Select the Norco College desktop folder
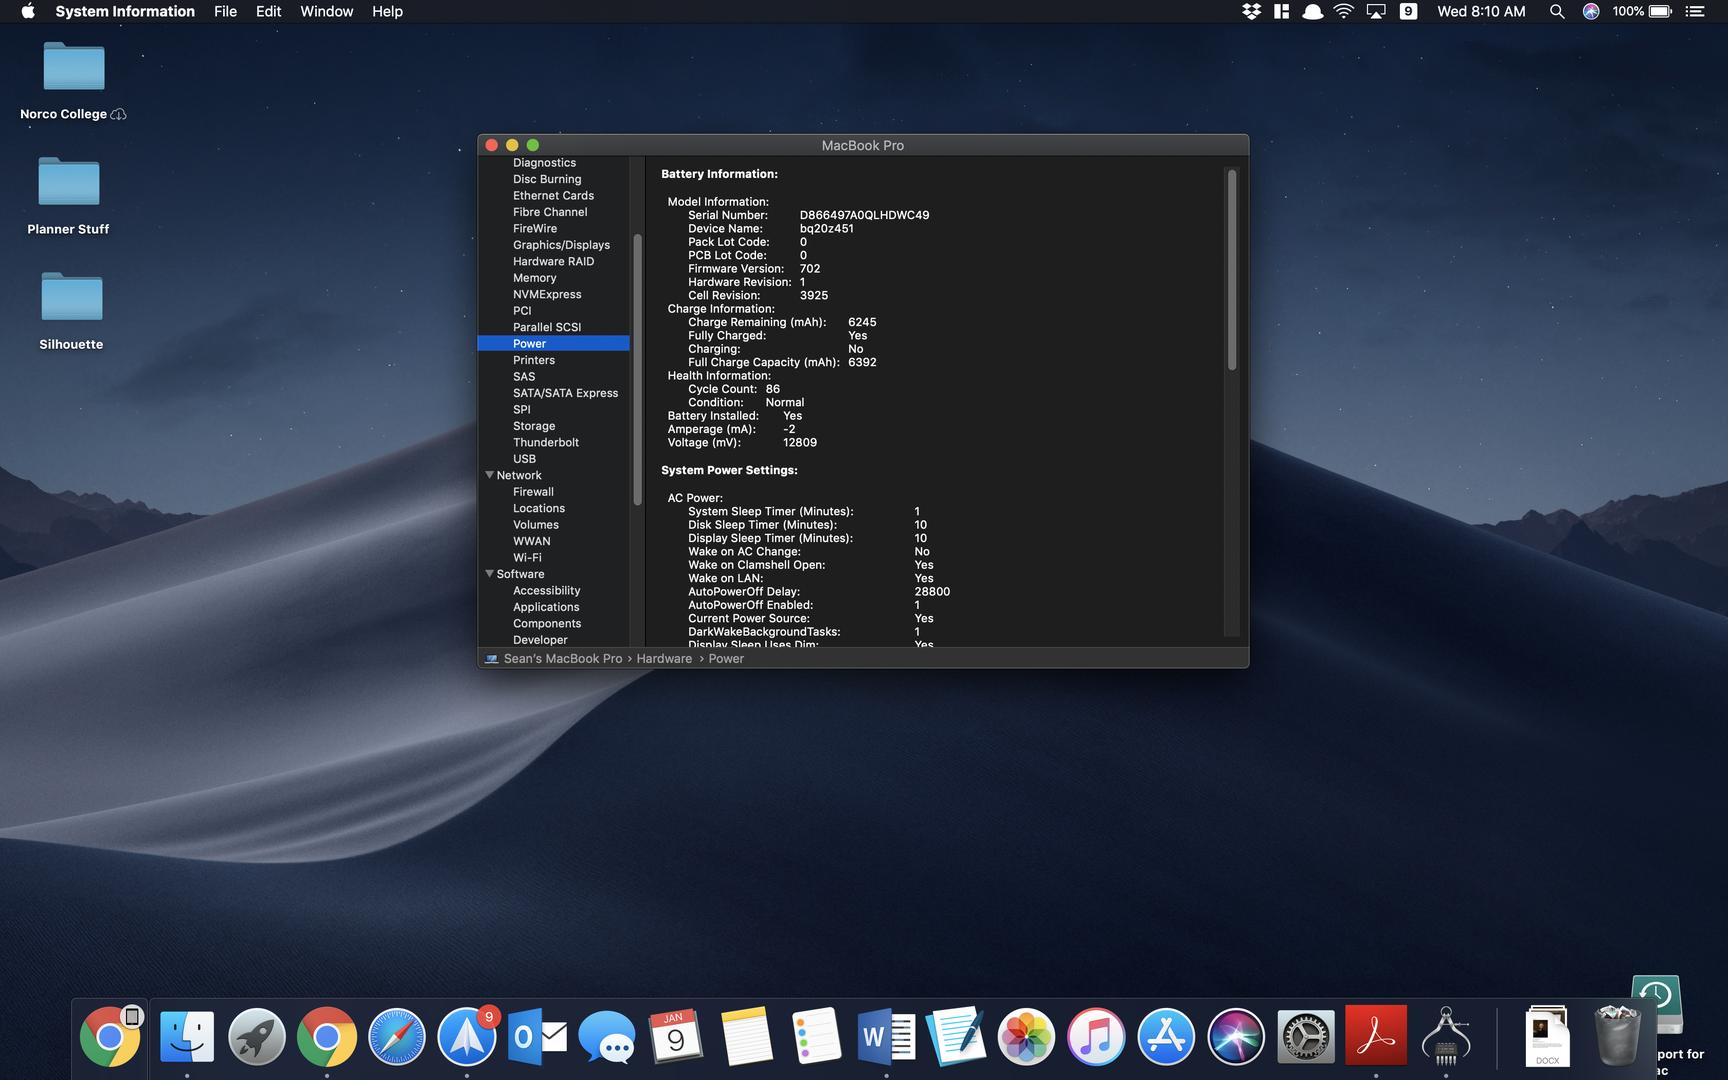Image resolution: width=1728 pixels, height=1080 pixels. click(73, 82)
